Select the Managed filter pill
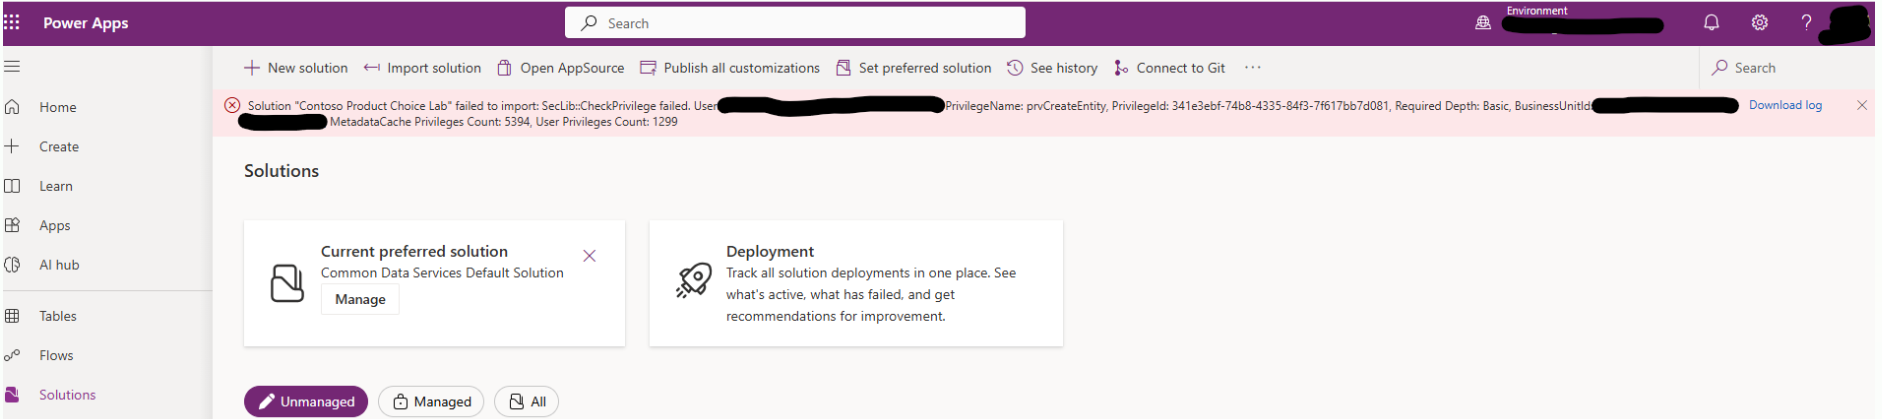1882x419 pixels. [x=431, y=402]
